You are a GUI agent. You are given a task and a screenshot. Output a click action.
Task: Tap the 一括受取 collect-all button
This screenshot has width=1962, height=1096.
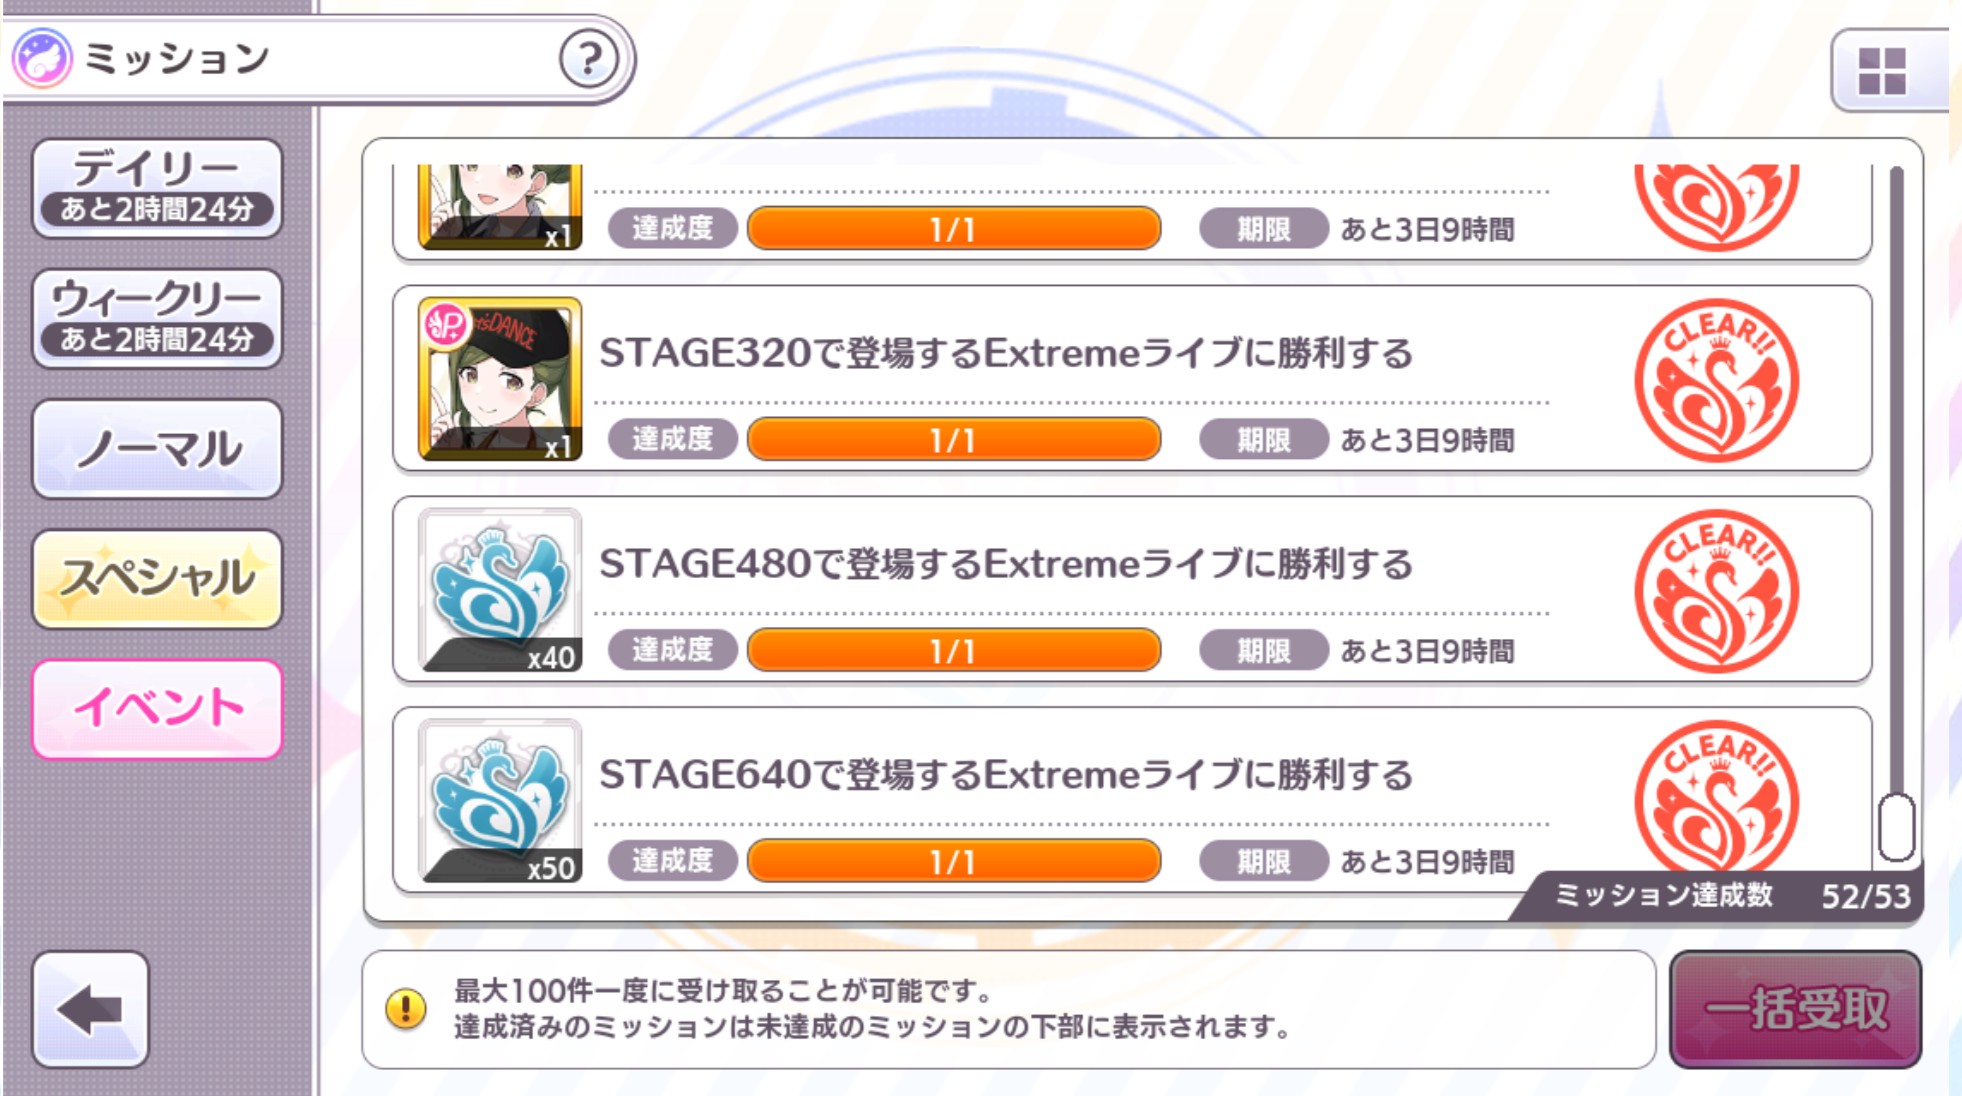1795,1009
